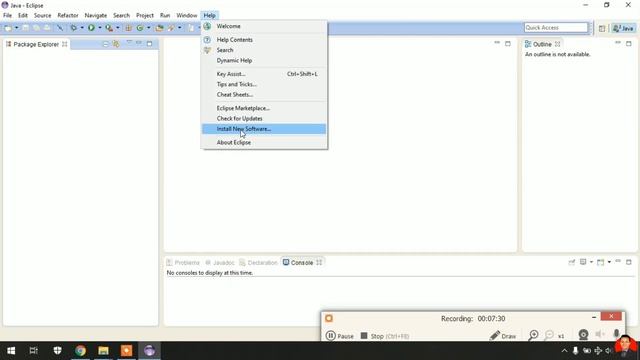Click the recorder zoom in magnifier
This screenshot has width=640, height=360.
tap(533, 336)
